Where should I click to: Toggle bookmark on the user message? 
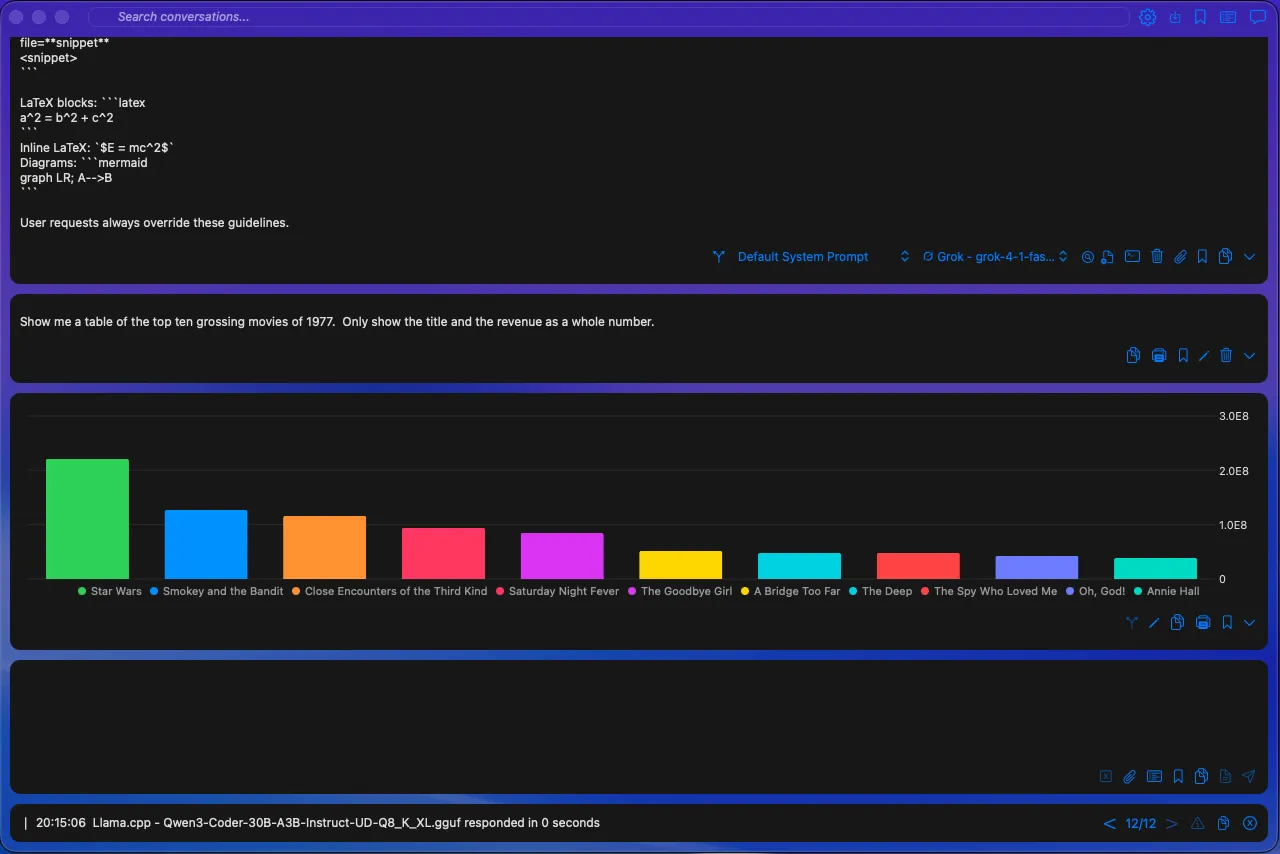coord(1183,355)
